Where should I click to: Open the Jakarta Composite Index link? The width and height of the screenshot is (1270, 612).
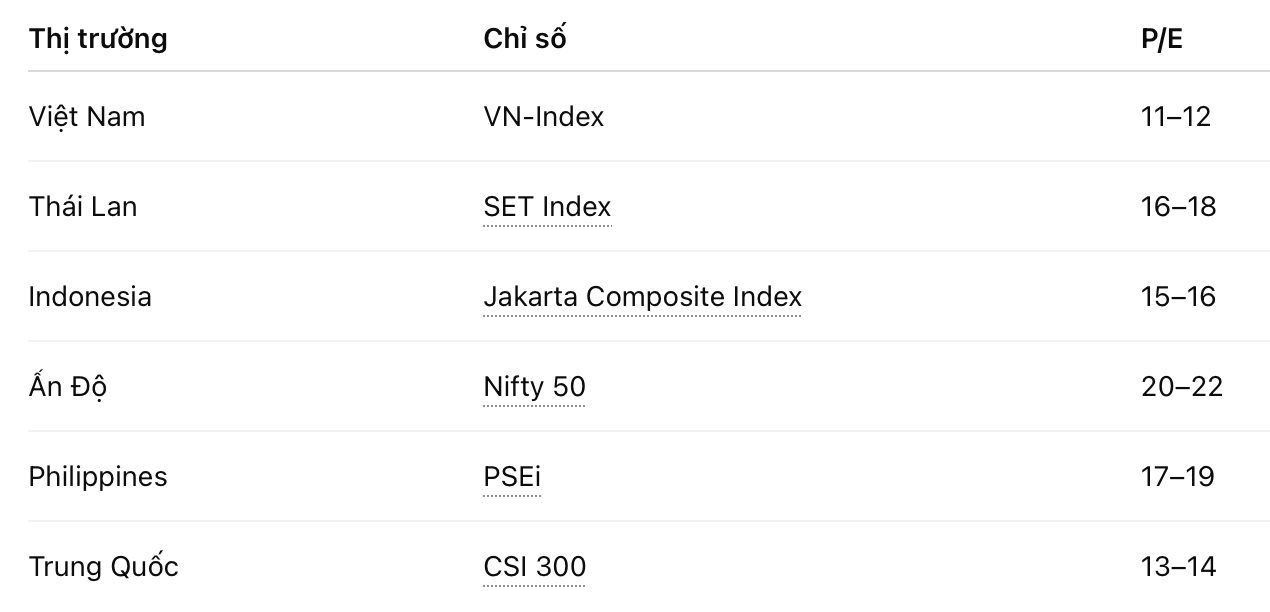[x=642, y=297]
